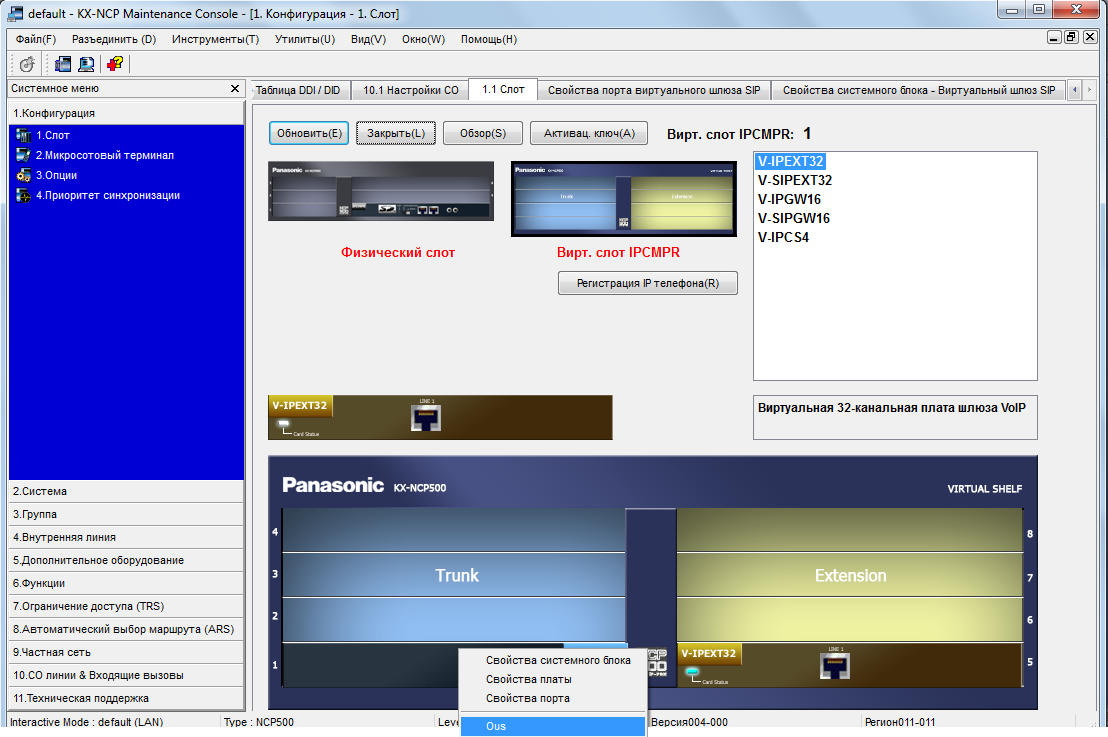Image resolution: width=1108 pixels, height=737 pixels.
Task: Click the gear icon beside 3.Опции
Action: (24, 175)
